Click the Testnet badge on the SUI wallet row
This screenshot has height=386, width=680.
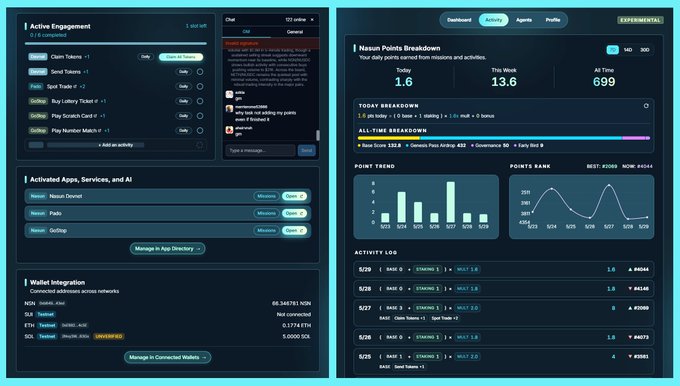46,314
